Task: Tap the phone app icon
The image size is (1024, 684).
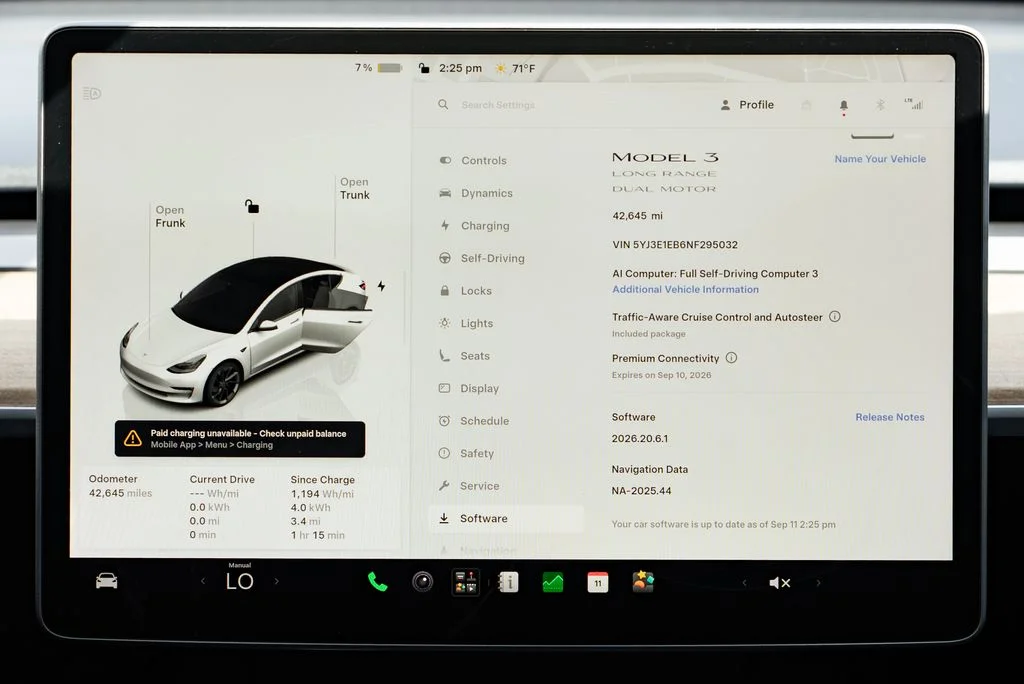Action: tap(377, 581)
